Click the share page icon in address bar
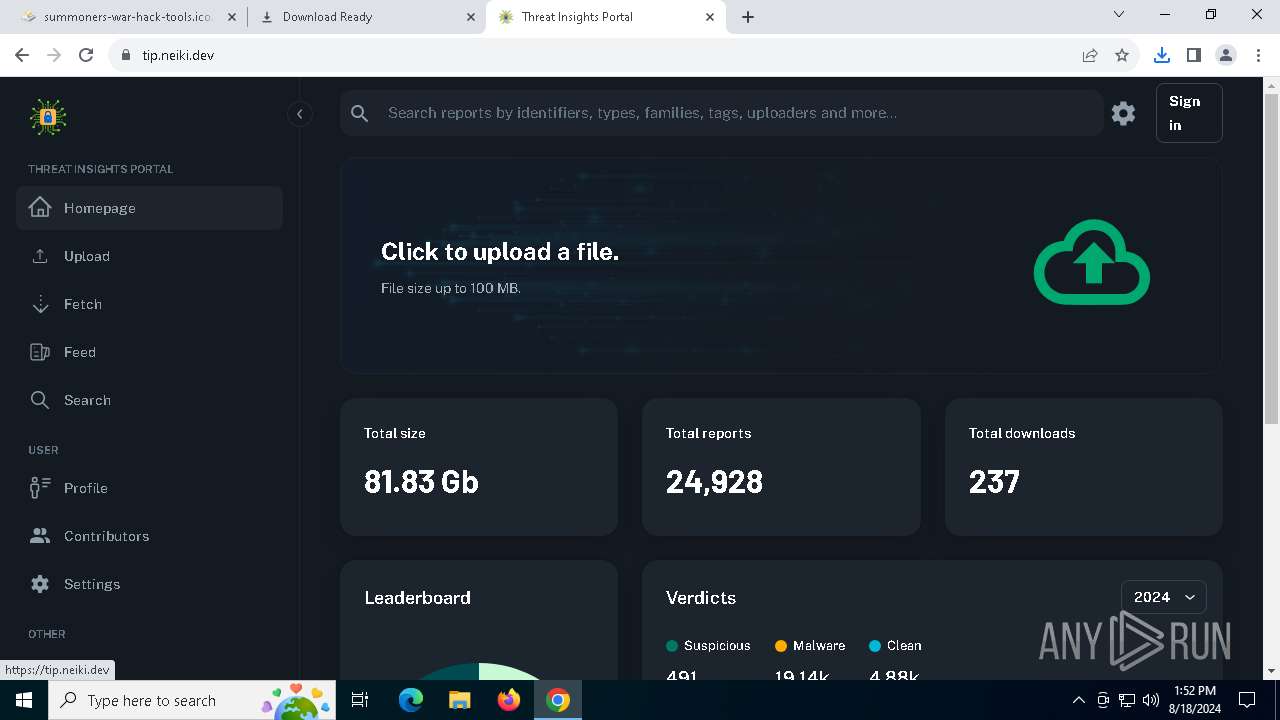This screenshot has width=1280, height=720. click(x=1090, y=55)
